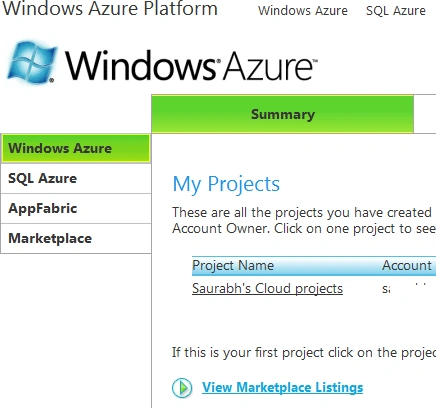Click the Windows Azure wordmark logo text

[191, 66]
